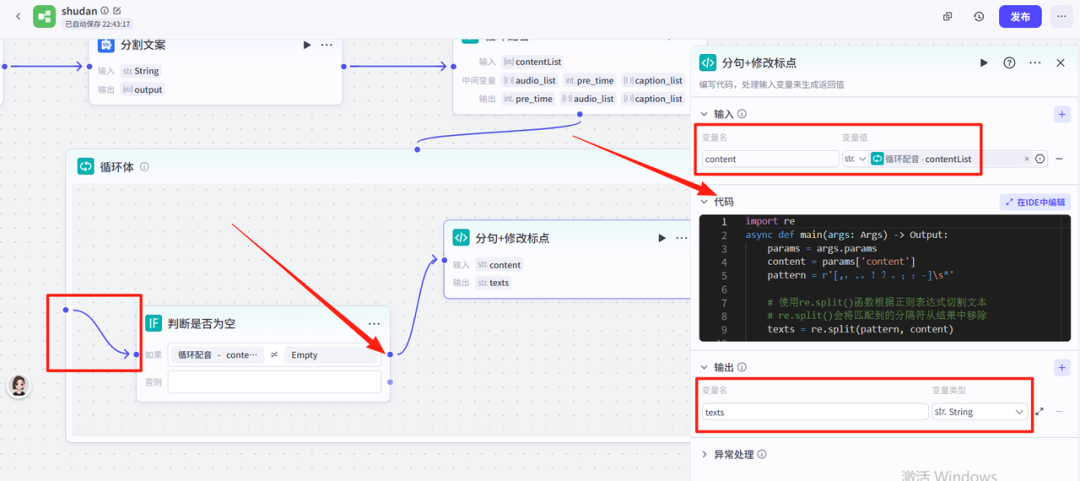This screenshot has width=1080, height=481.
Task: Open the str. String type dropdown
Action: click(979, 411)
